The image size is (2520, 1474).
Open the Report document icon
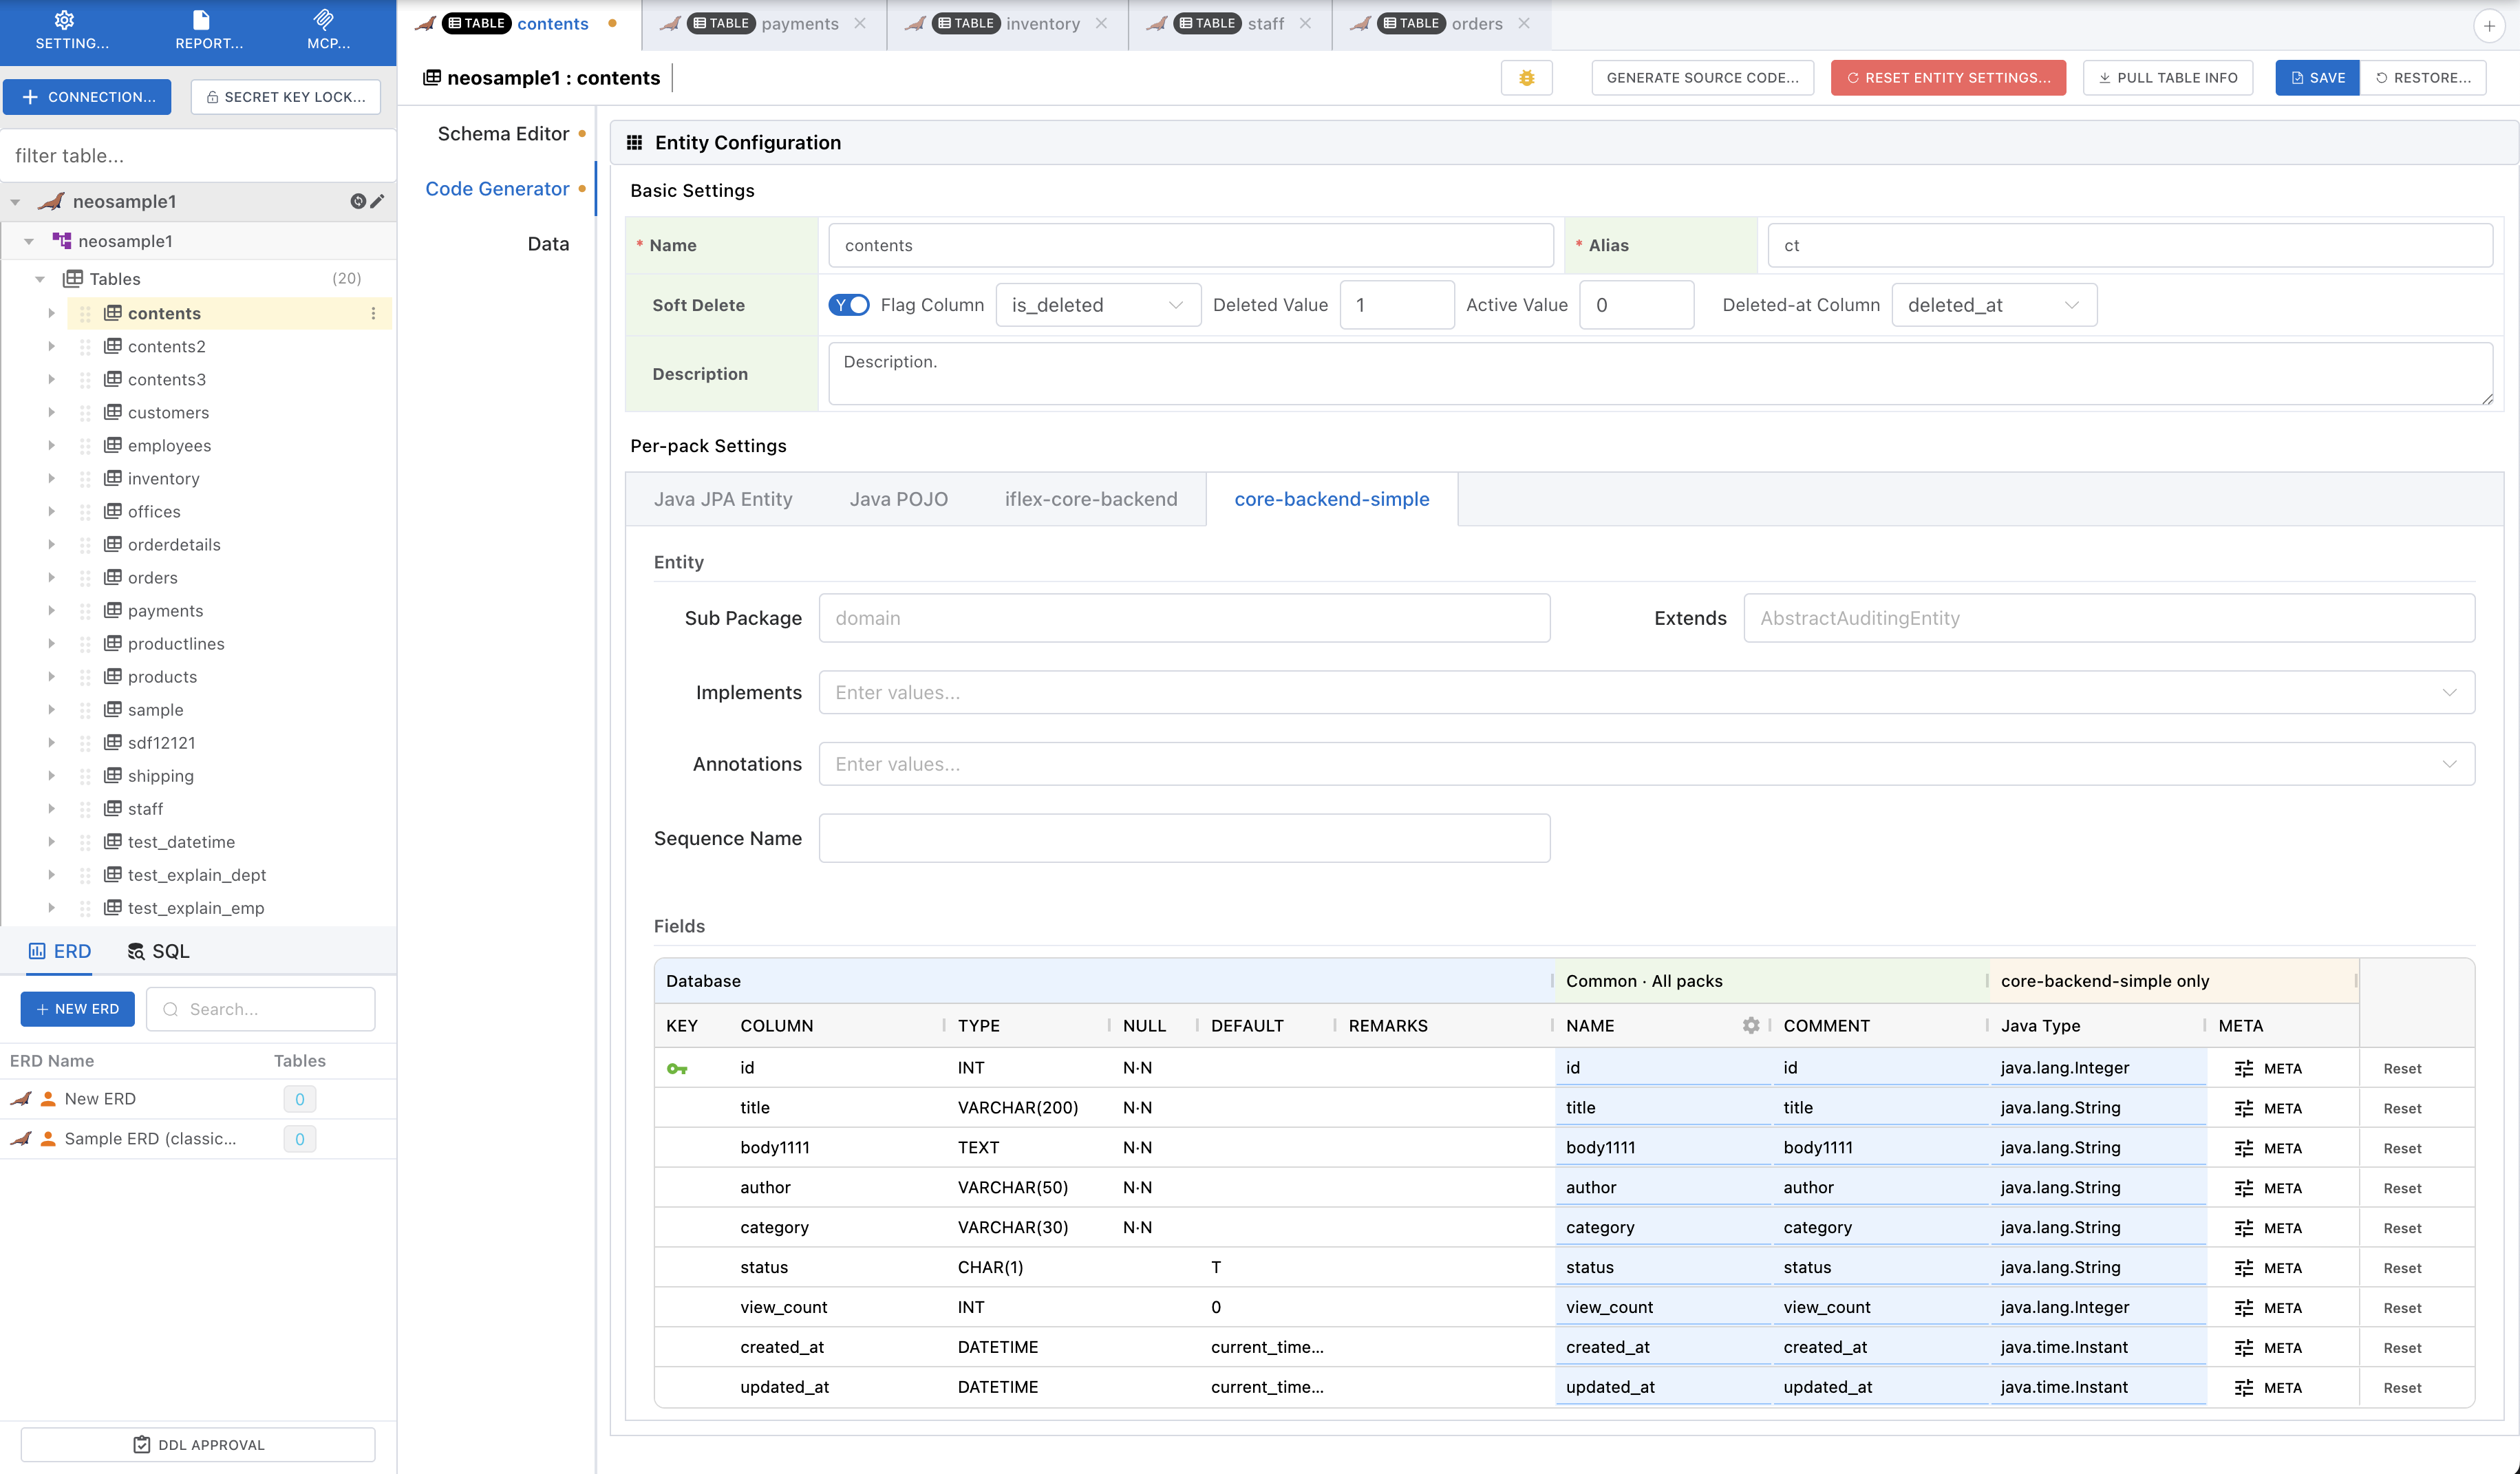click(201, 19)
